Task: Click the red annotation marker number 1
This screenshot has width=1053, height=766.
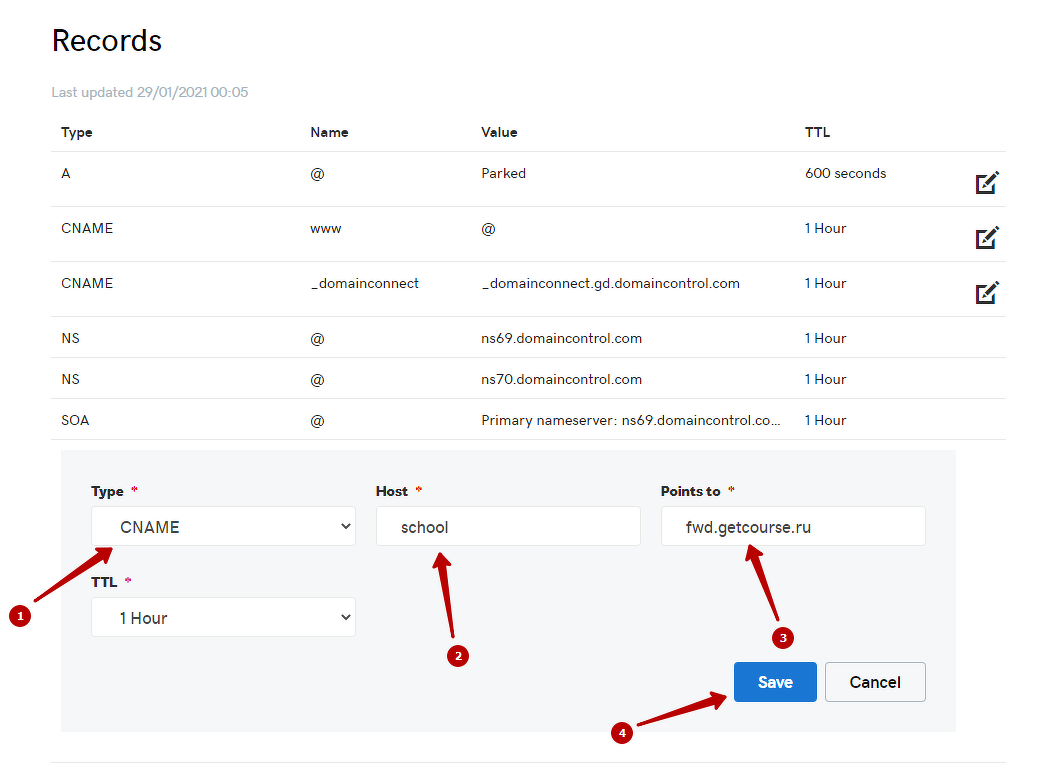Action: pos(18,616)
